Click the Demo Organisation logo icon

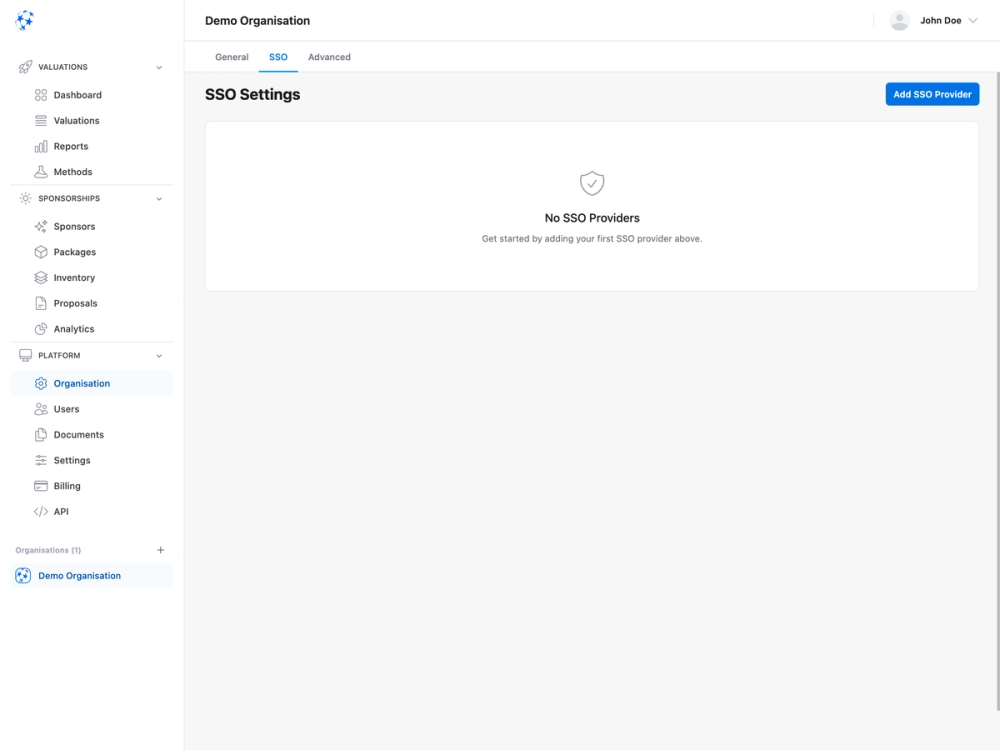[x=23, y=575]
